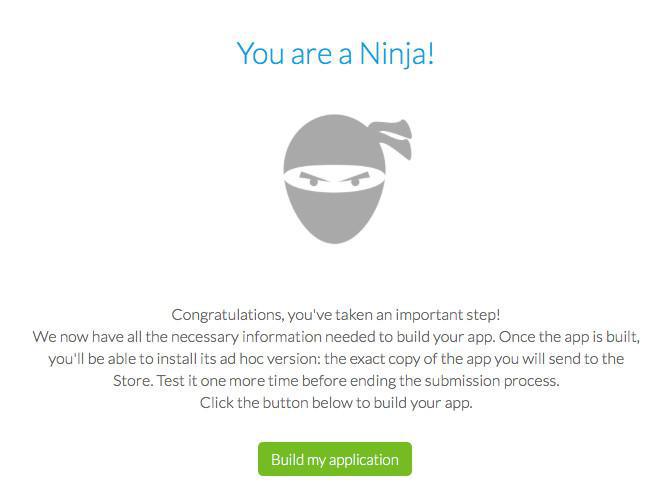Viewport: 666px width, 490px height.
Task: Click the word "Store" in the paragraph
Action: (132, 381)
